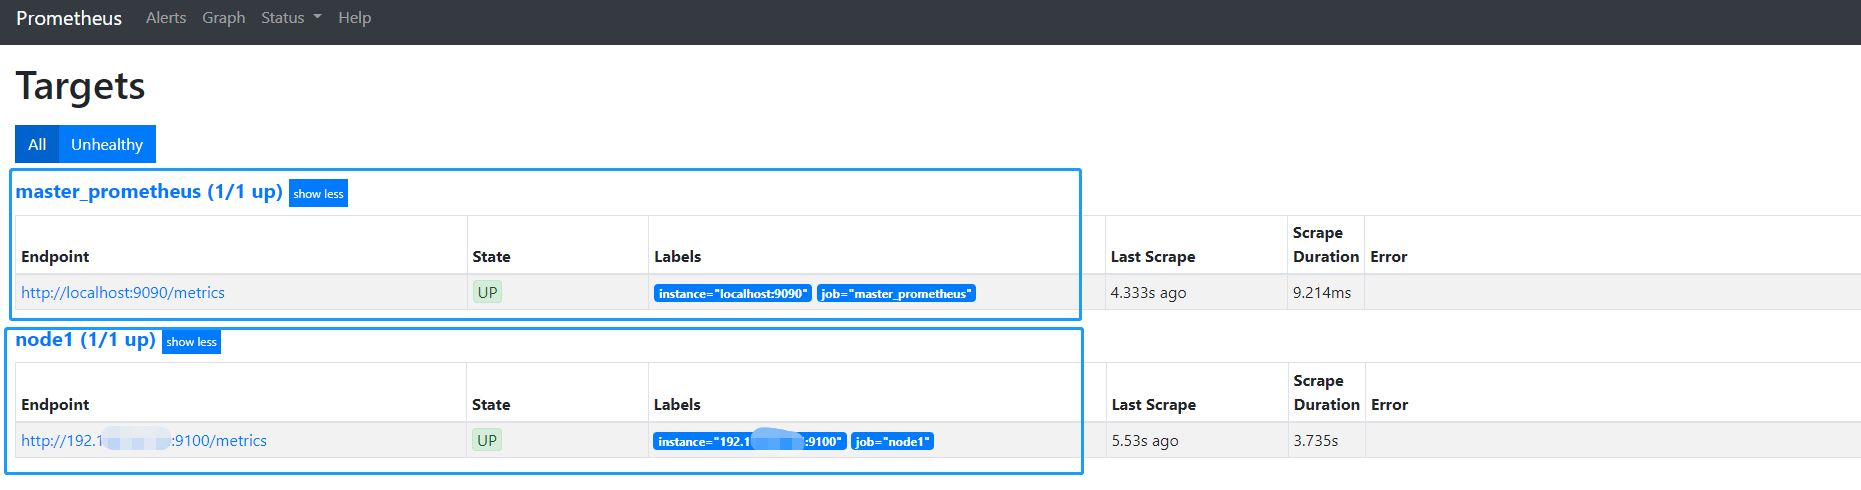Click Scrape Duration header in node1 table
Viewport: 1861px width, 490px height.
click(x=1327, y=393)
